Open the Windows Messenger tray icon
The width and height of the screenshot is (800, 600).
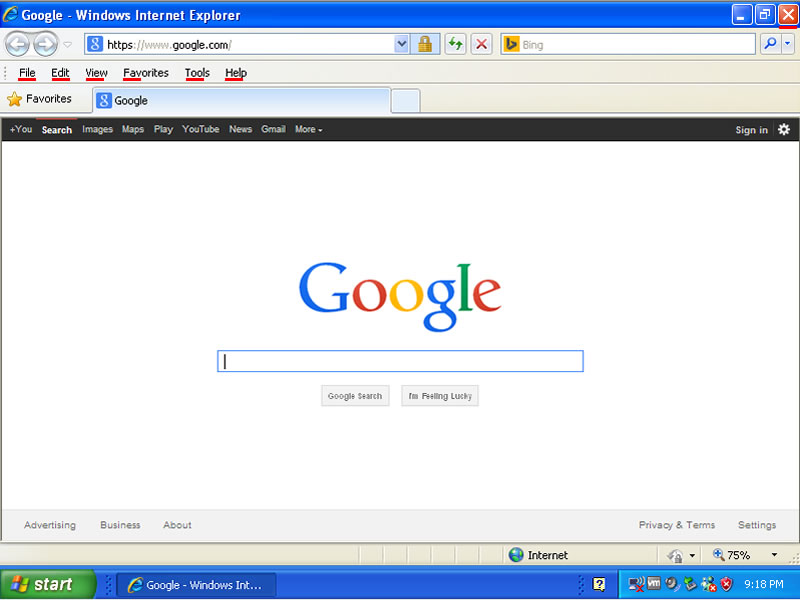pos(709,584)
